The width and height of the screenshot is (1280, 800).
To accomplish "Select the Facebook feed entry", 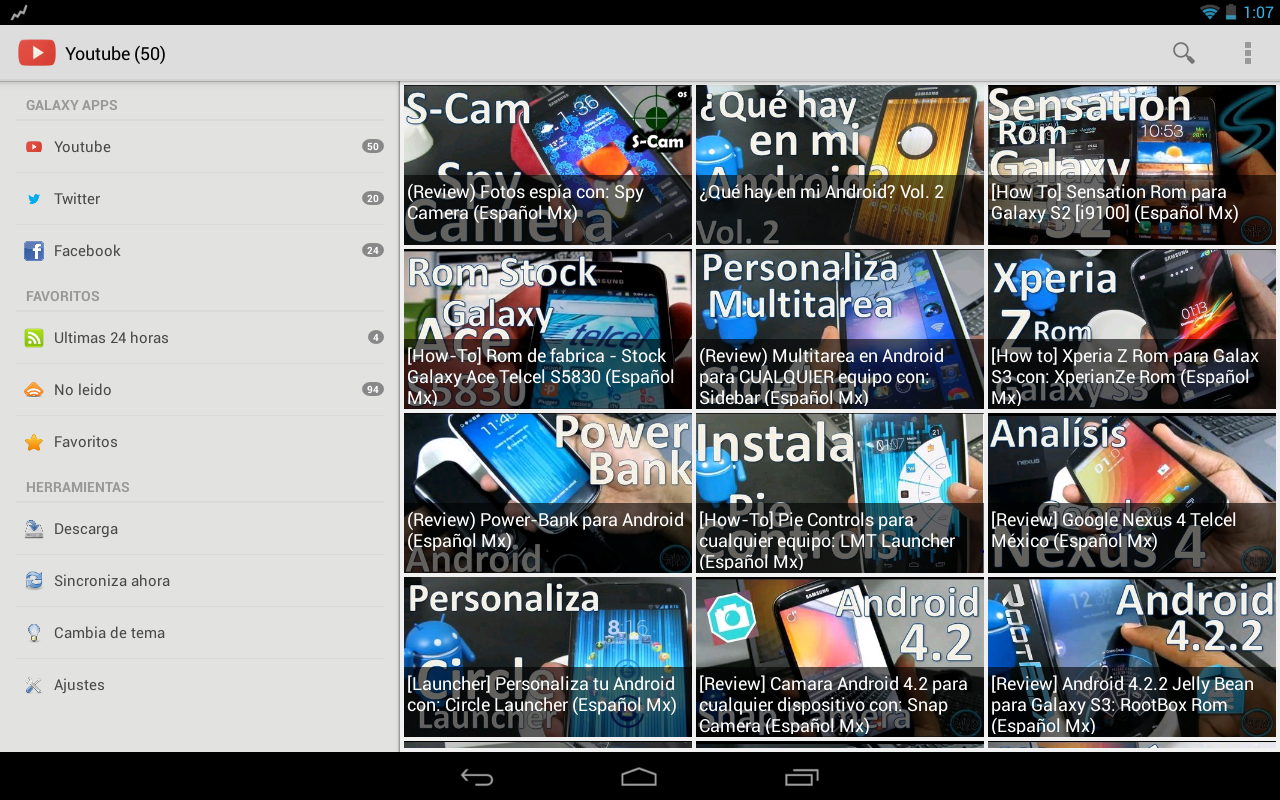I will pyautogui.click(x=200, y=251).
